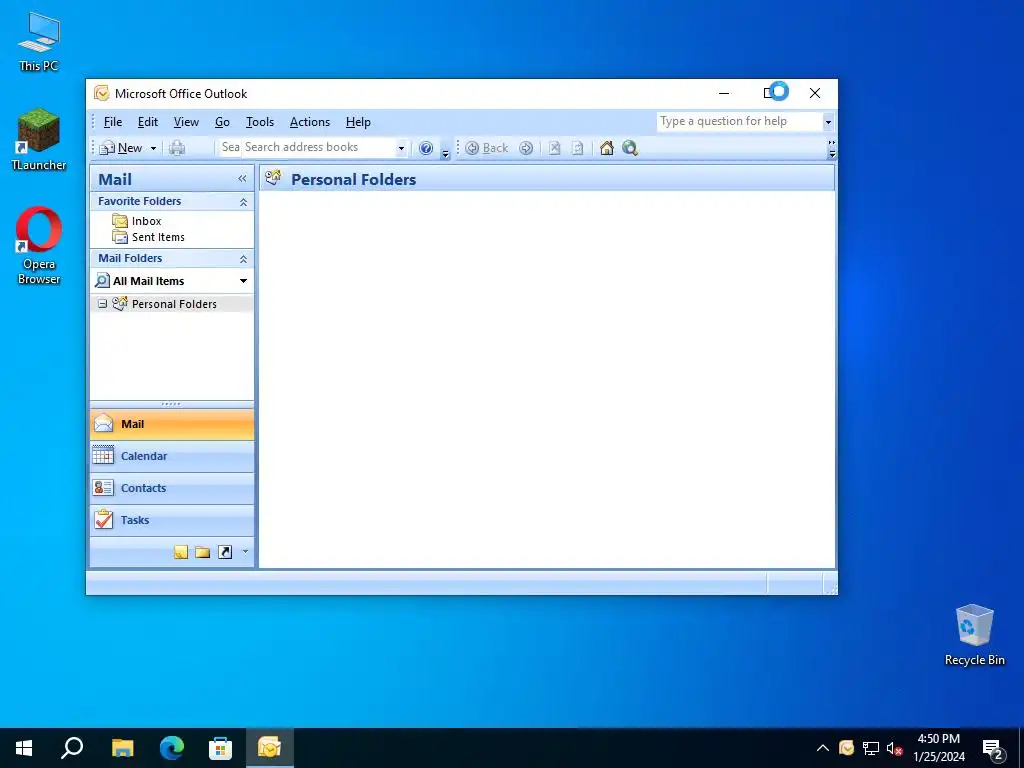Image resolution: width=1024 pixels, height=768 pixels.
Task: Open the All Mail Items dropdown
Action: point(244,281)
